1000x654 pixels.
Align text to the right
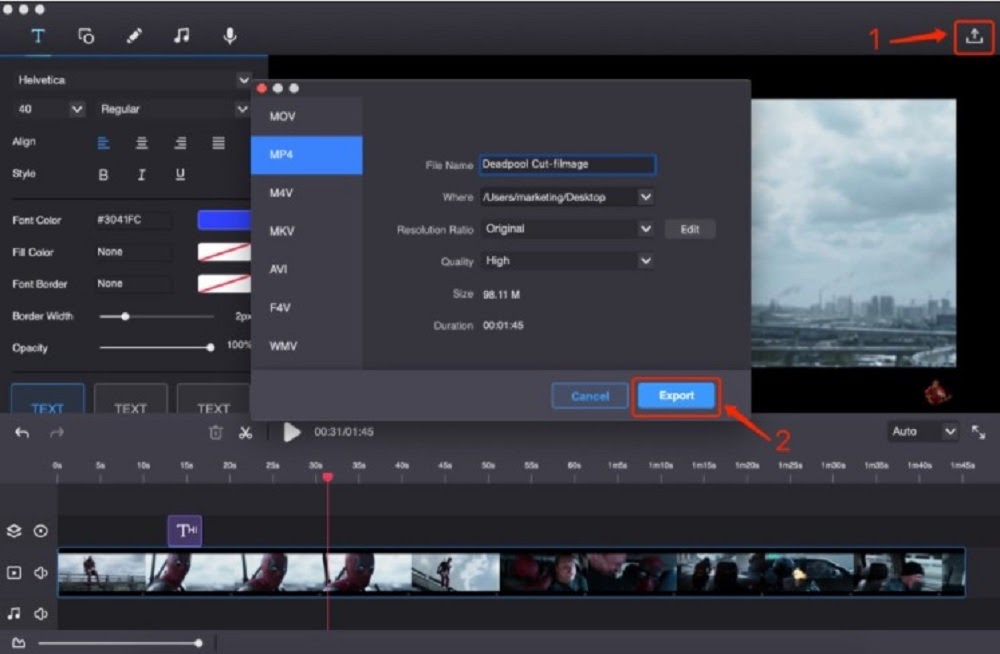[180, 142]
